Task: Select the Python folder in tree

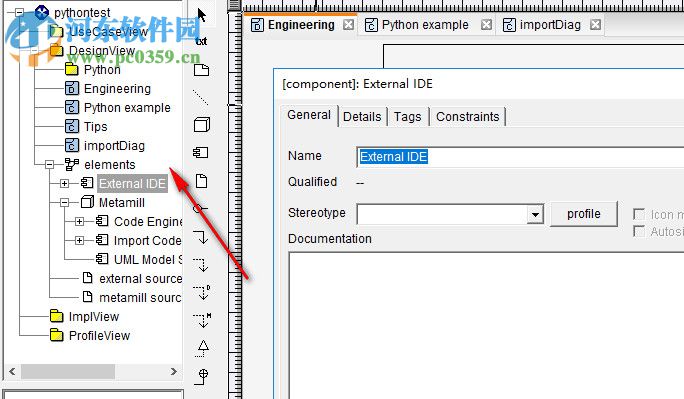Action: coord(102,69)
